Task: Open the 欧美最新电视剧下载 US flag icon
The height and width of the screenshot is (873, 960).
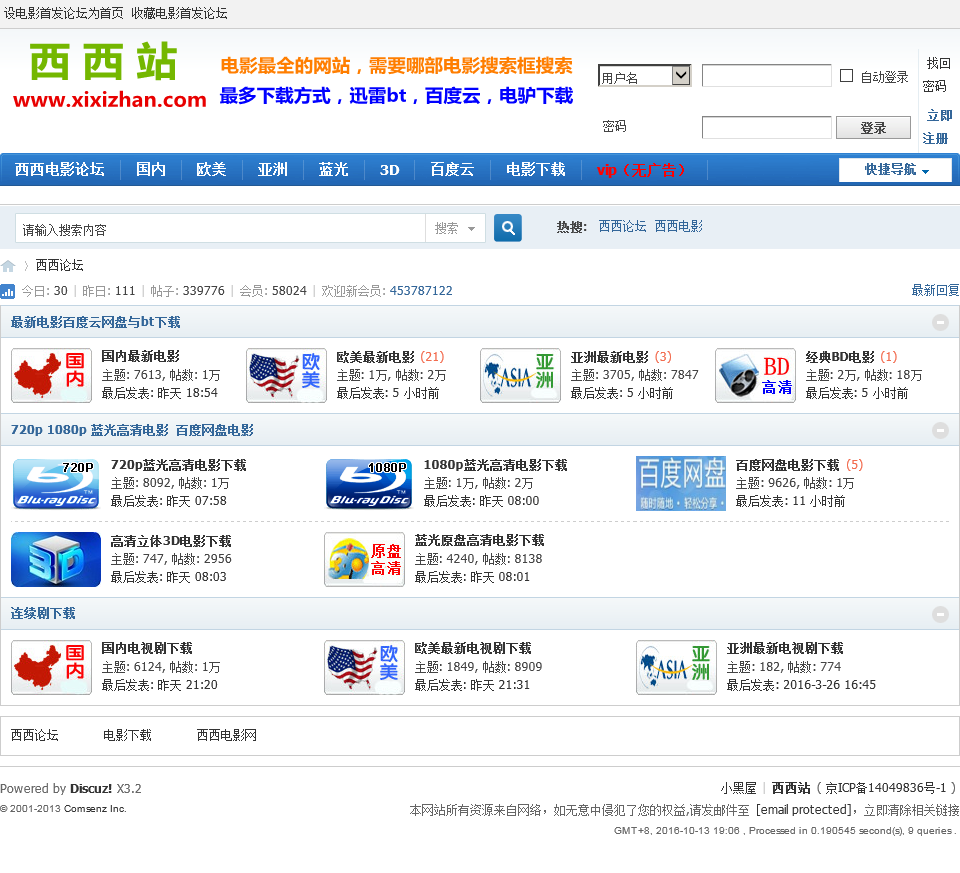Action: (364, 667)
